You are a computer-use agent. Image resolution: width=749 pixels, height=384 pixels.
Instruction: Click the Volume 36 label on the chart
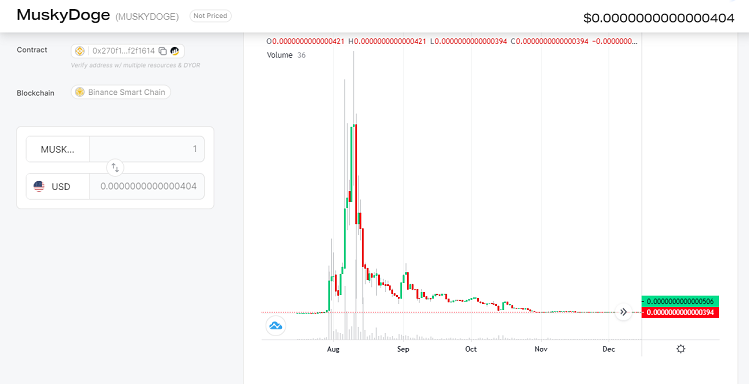(286, 55)
